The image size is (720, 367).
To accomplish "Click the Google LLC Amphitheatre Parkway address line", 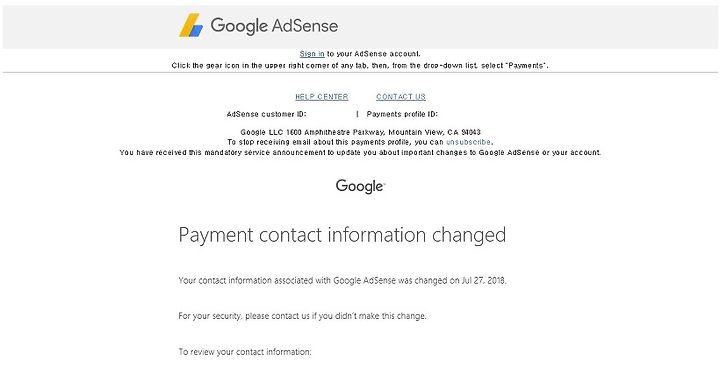I will pyautogui.click(x=360, y=132).
